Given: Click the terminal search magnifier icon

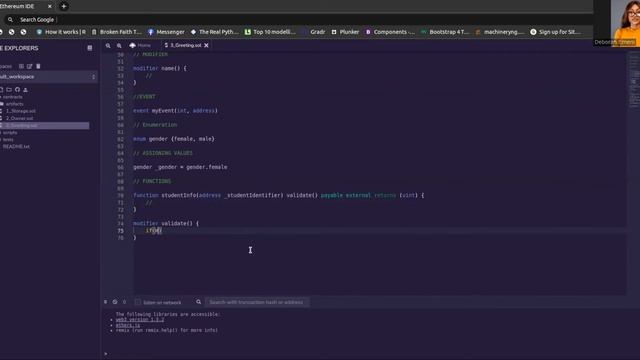Looking at the screenshot, I should [x=198, y=302].
